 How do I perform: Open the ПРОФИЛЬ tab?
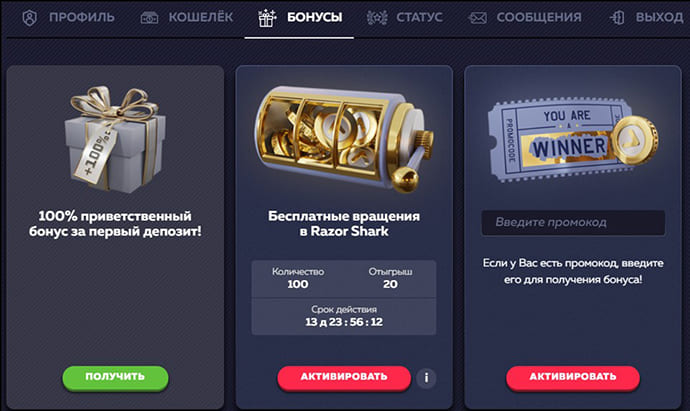coord(81,18)
